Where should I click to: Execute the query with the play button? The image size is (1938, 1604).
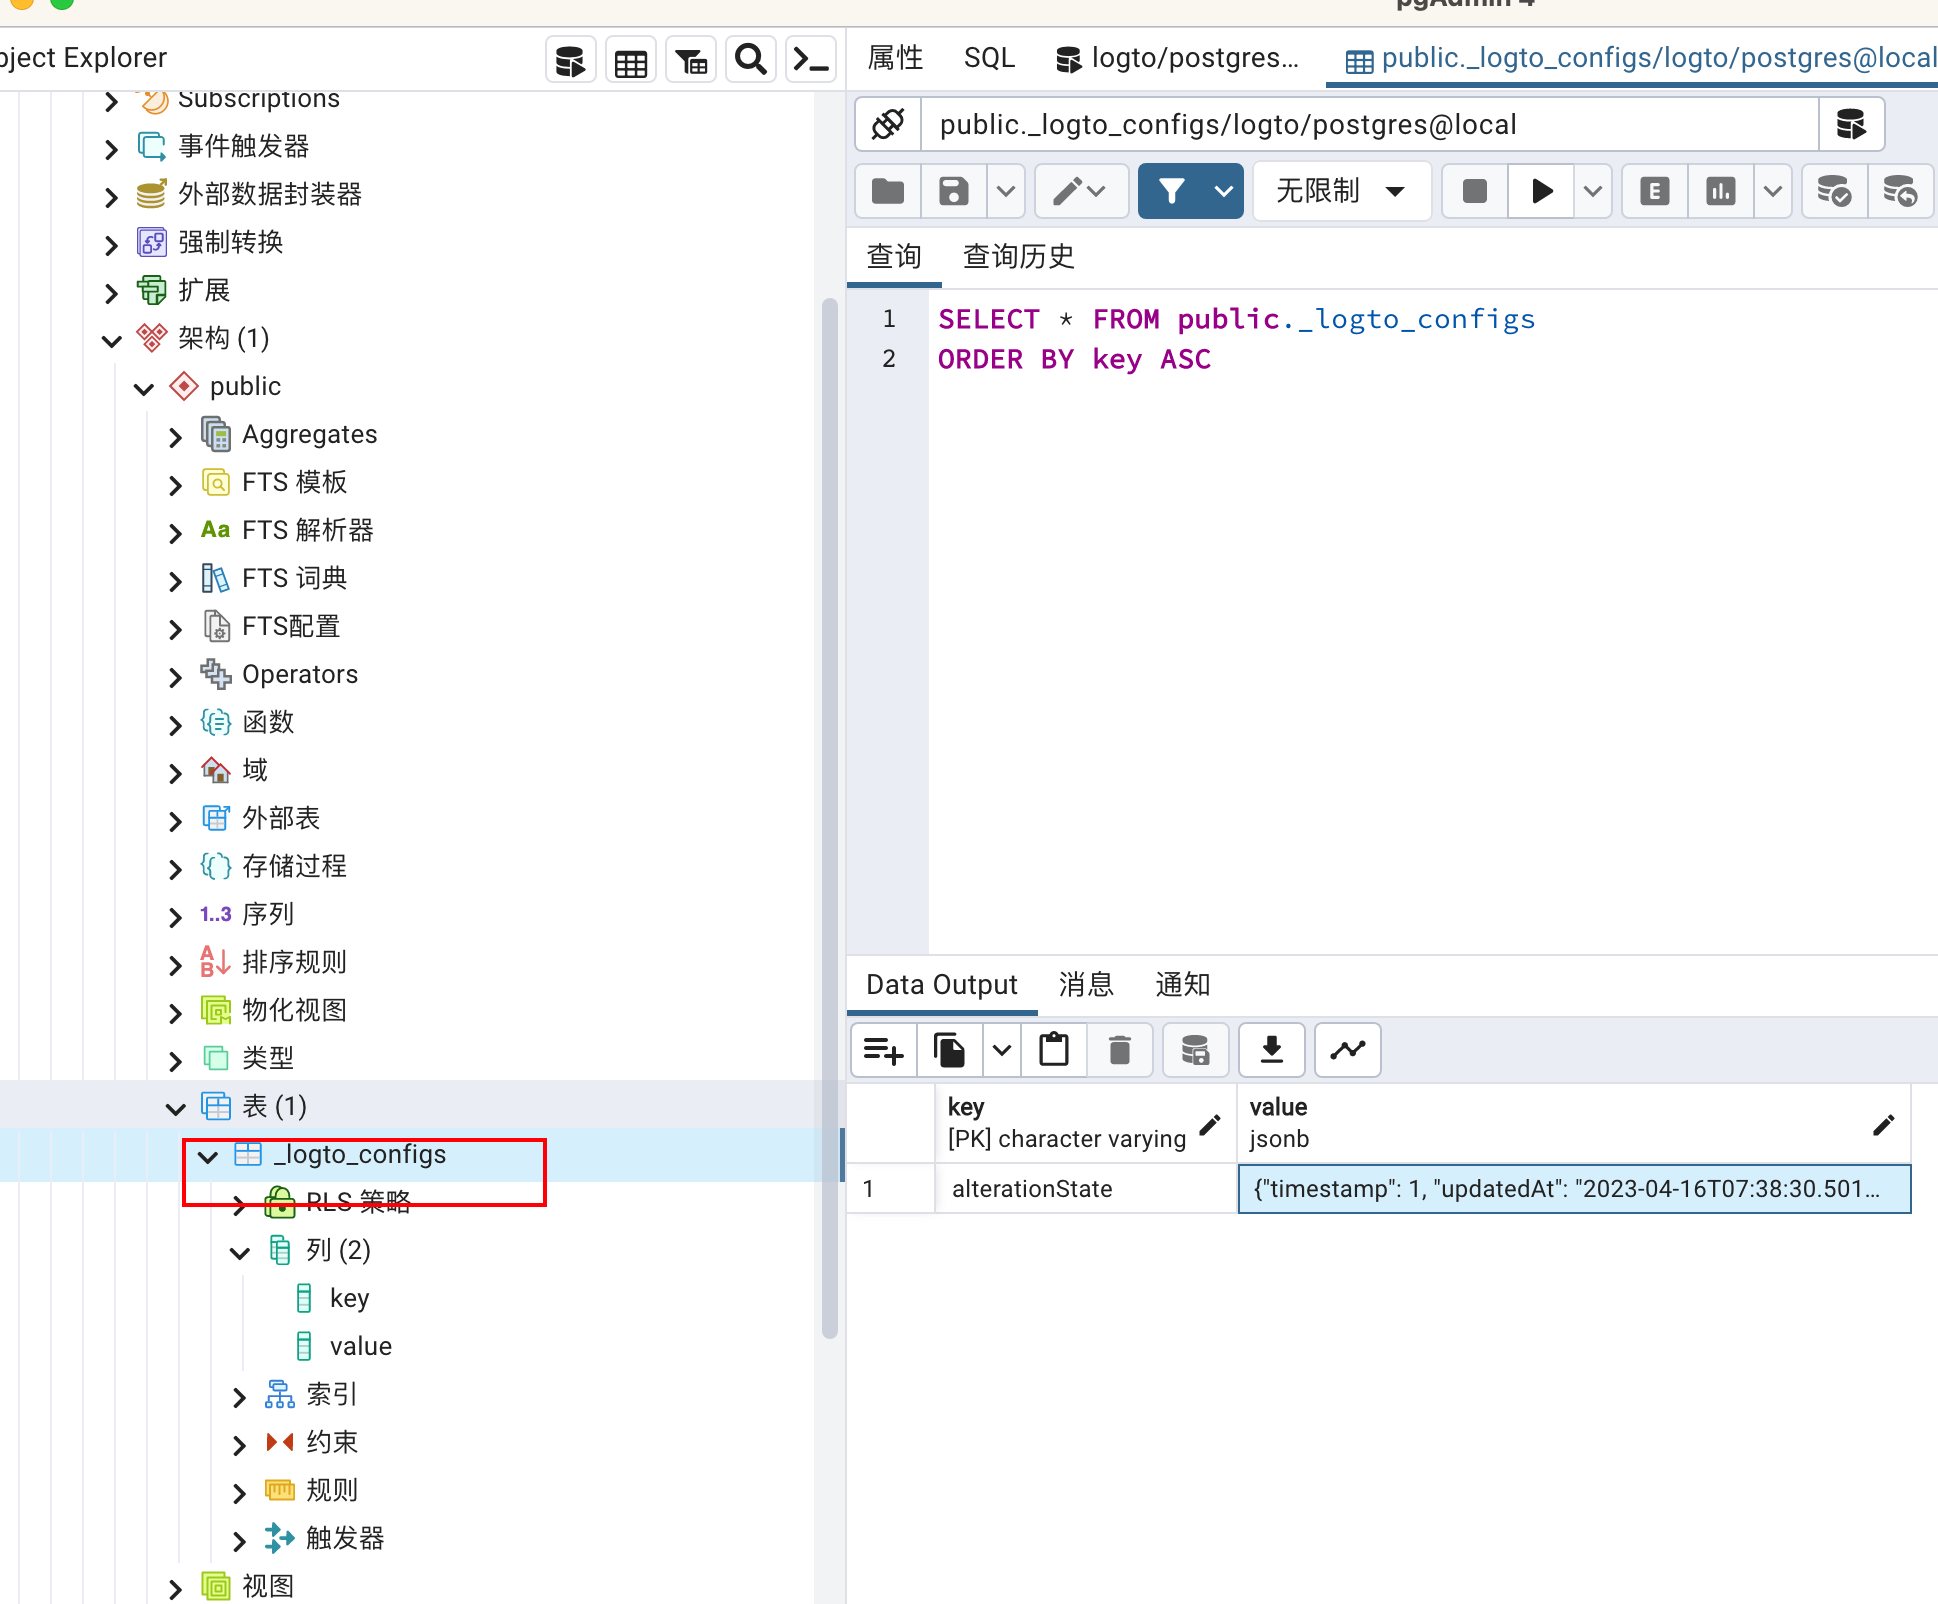click(1542, 191)
